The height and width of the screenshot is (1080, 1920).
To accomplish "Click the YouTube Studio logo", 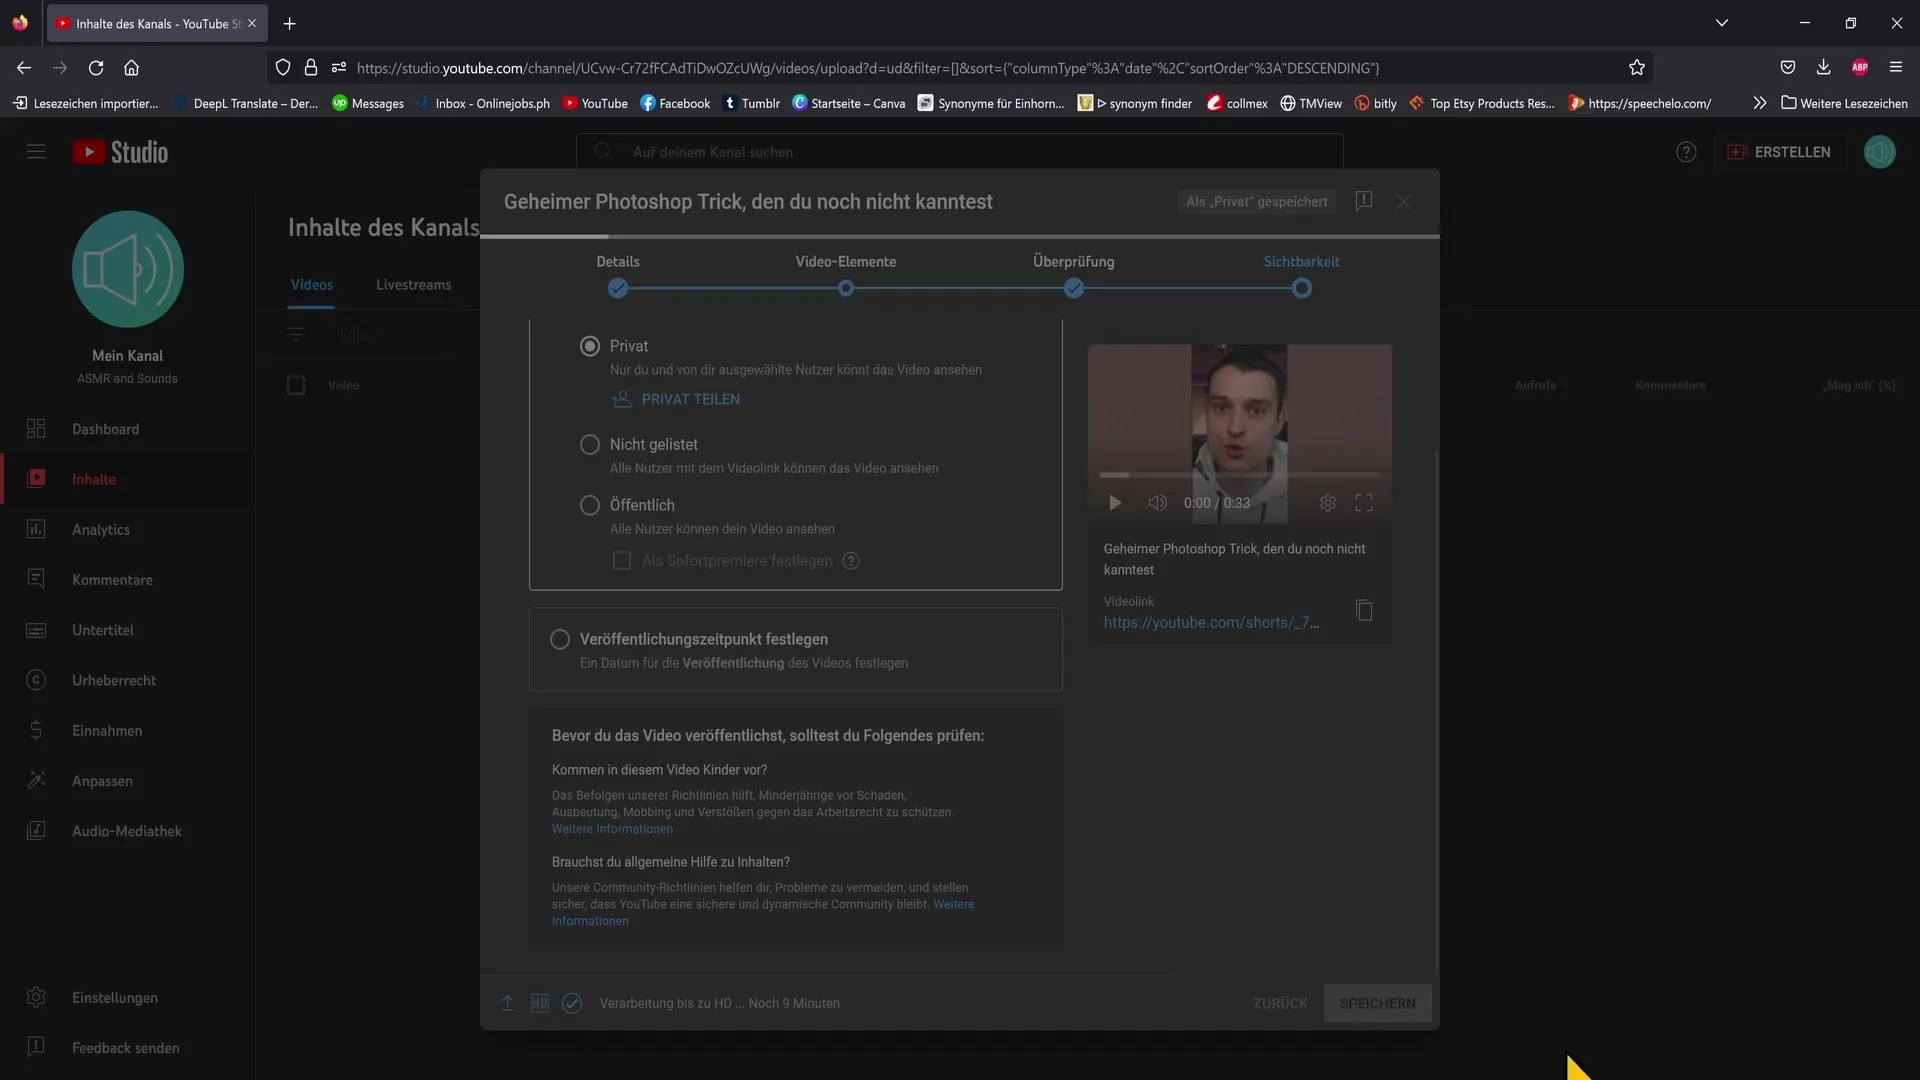I will click(120, 152).
